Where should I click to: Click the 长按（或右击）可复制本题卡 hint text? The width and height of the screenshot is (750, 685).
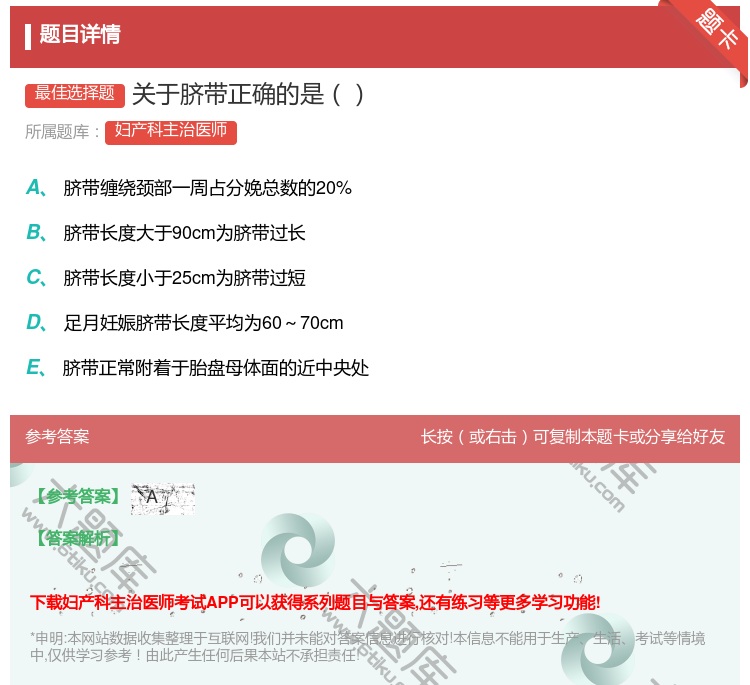[x=573, y=437]
